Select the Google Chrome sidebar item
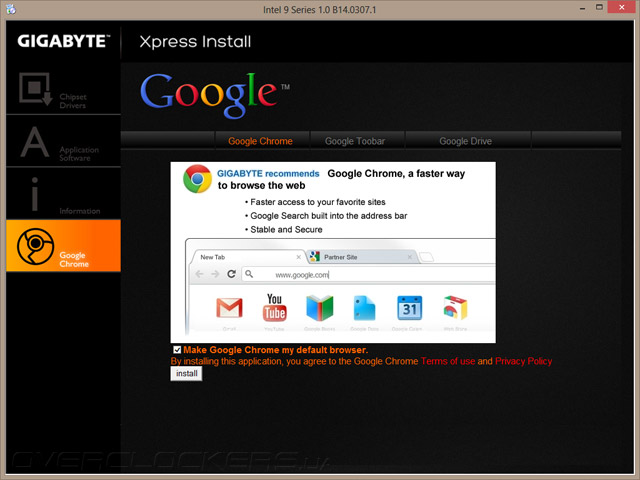The image size is (640, 480). [63, 246]
